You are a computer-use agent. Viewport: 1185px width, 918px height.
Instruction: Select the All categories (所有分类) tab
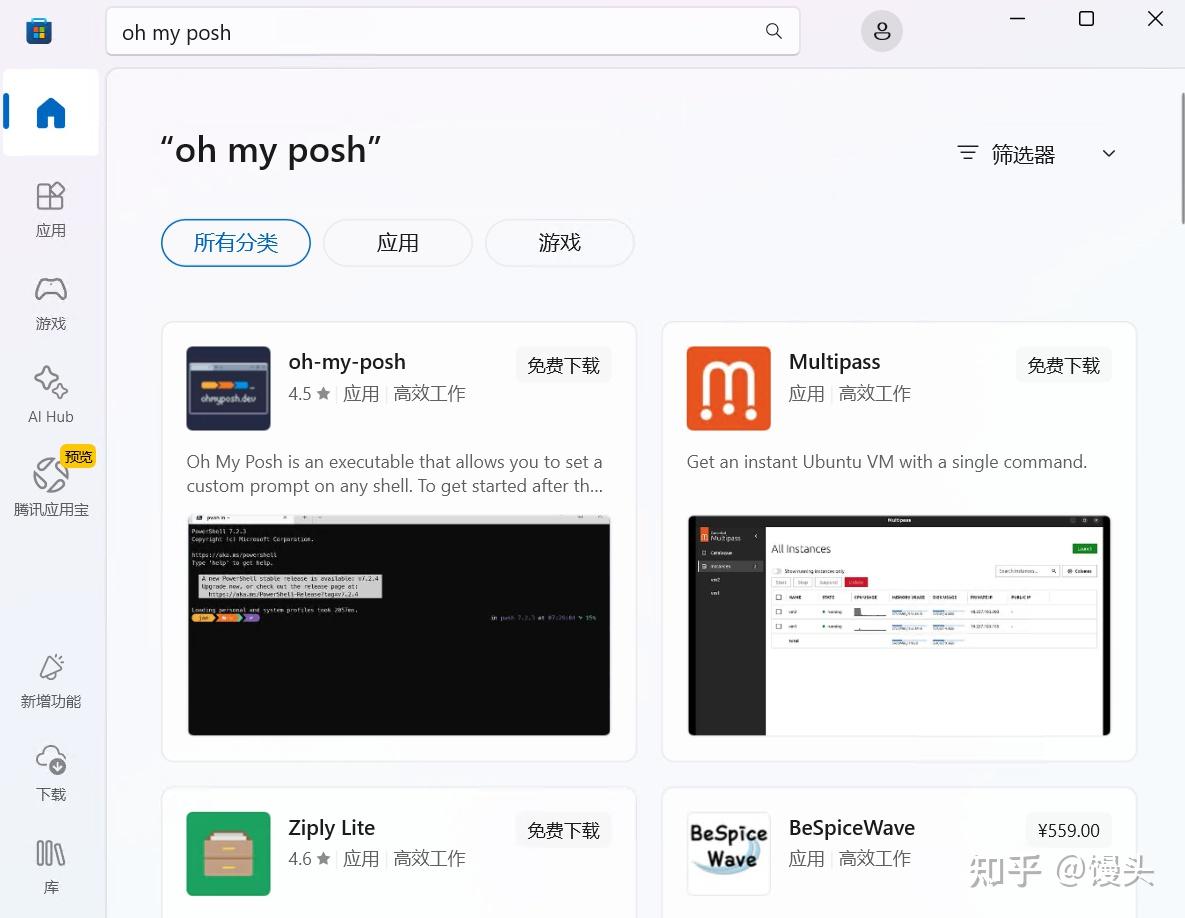236,243
